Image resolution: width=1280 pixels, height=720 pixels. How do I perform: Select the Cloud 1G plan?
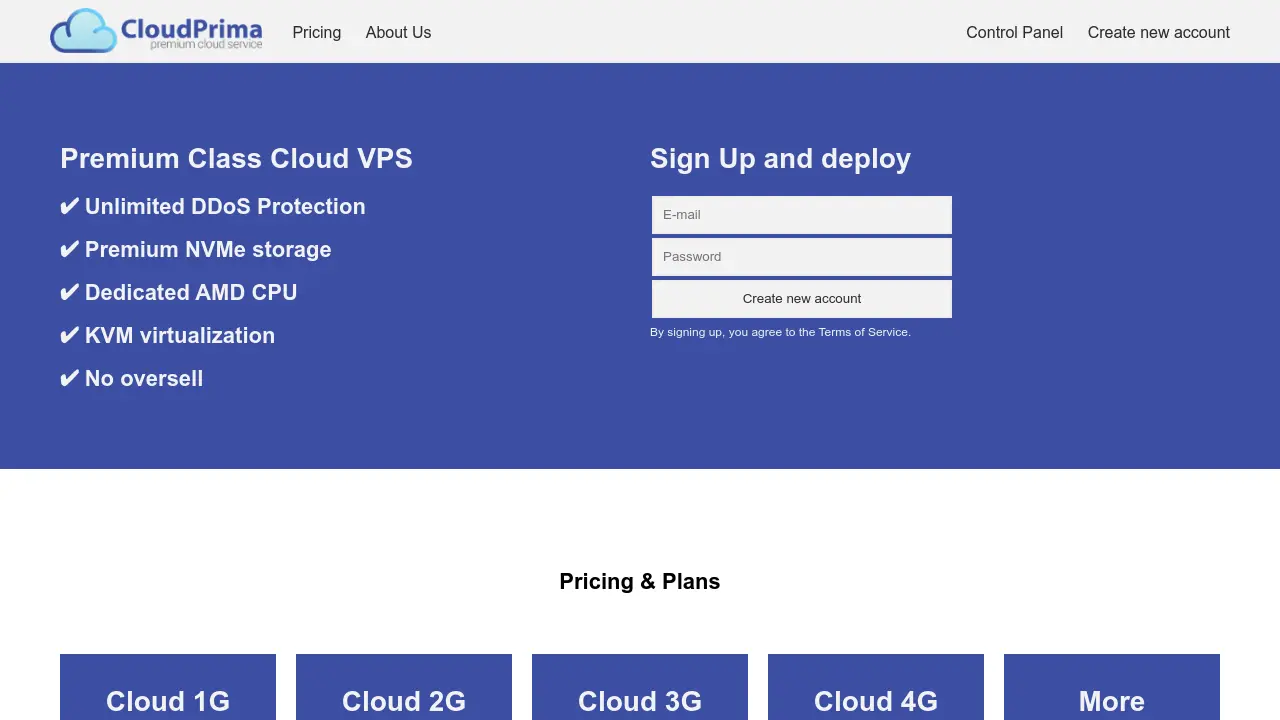click(x=167, y=701)
